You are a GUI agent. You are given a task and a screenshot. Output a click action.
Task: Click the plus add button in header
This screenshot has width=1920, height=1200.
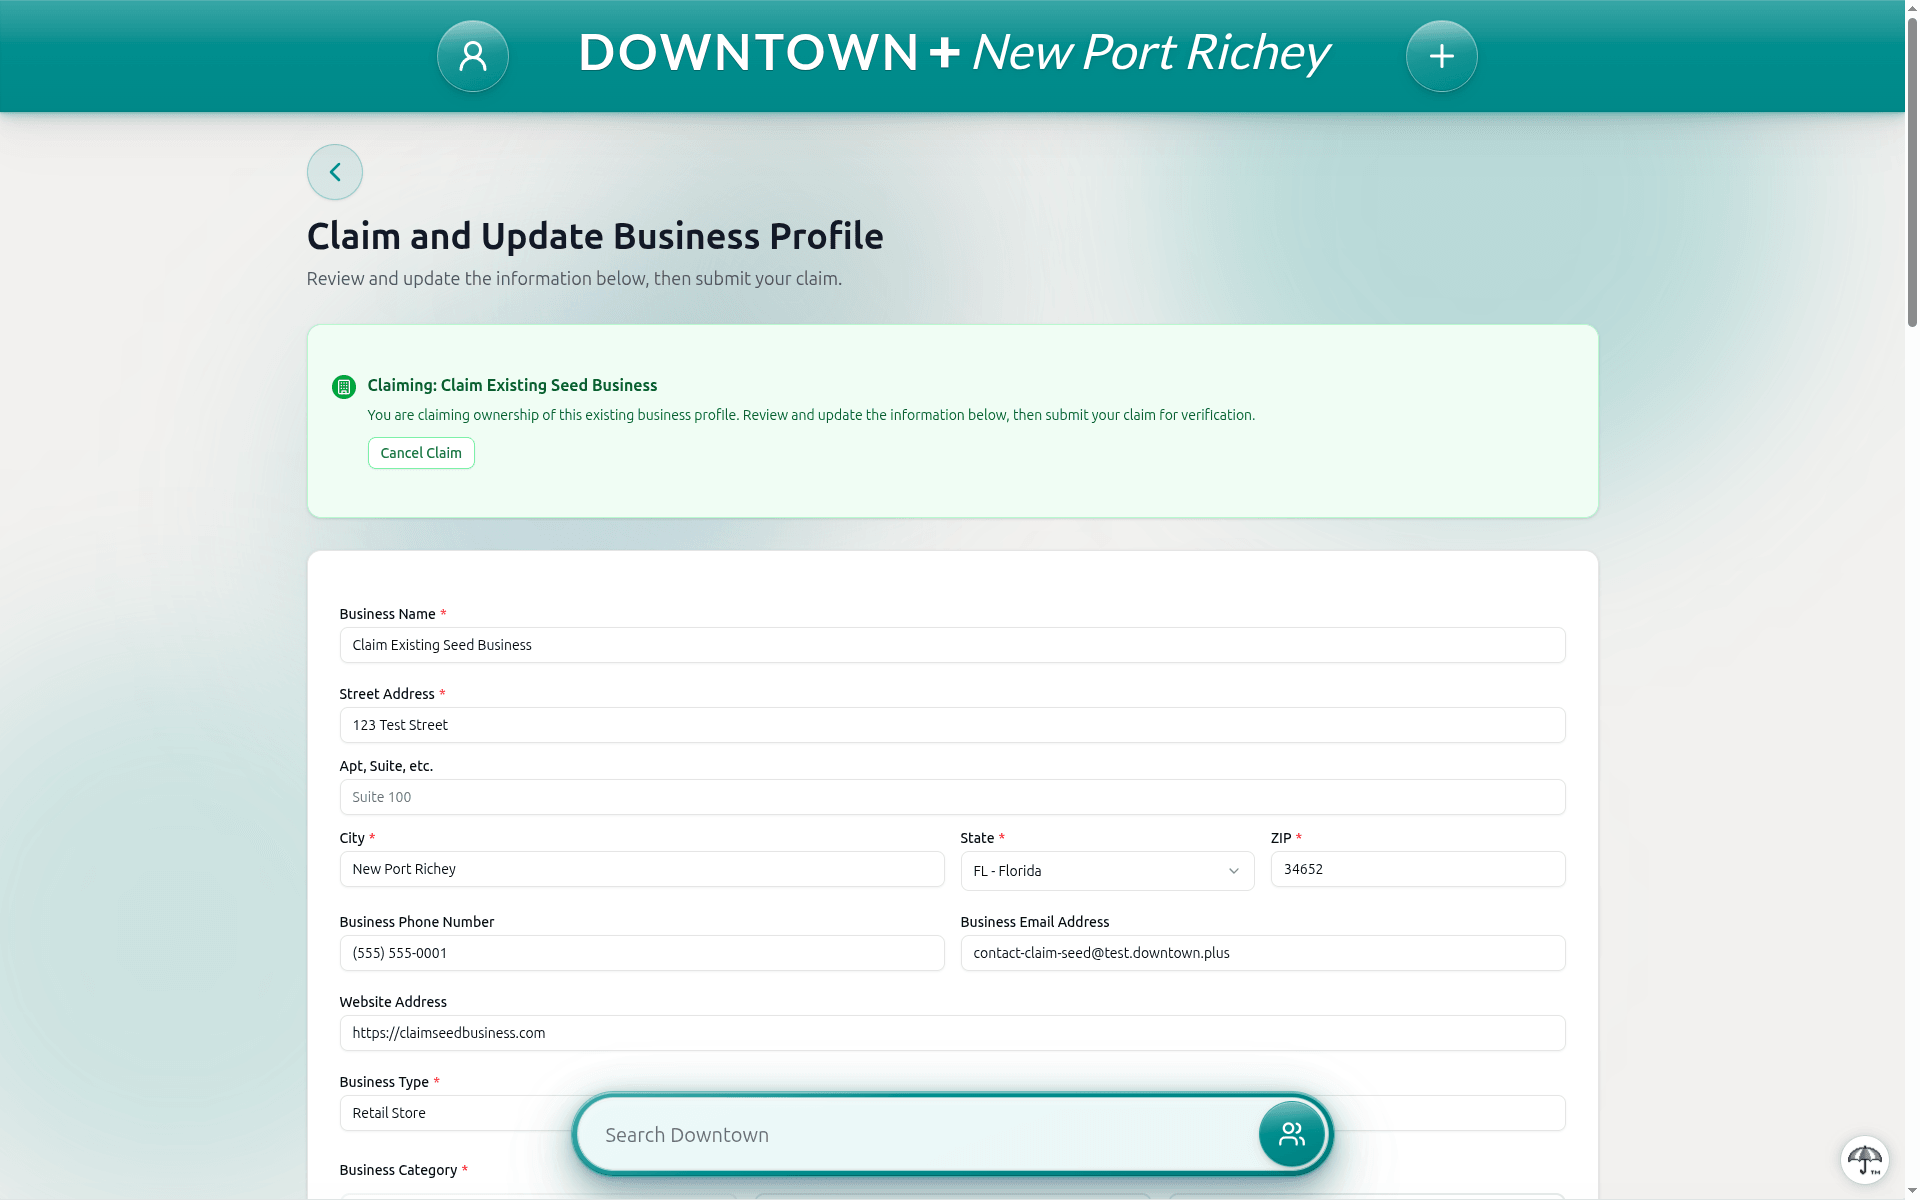coord(1441,56)
